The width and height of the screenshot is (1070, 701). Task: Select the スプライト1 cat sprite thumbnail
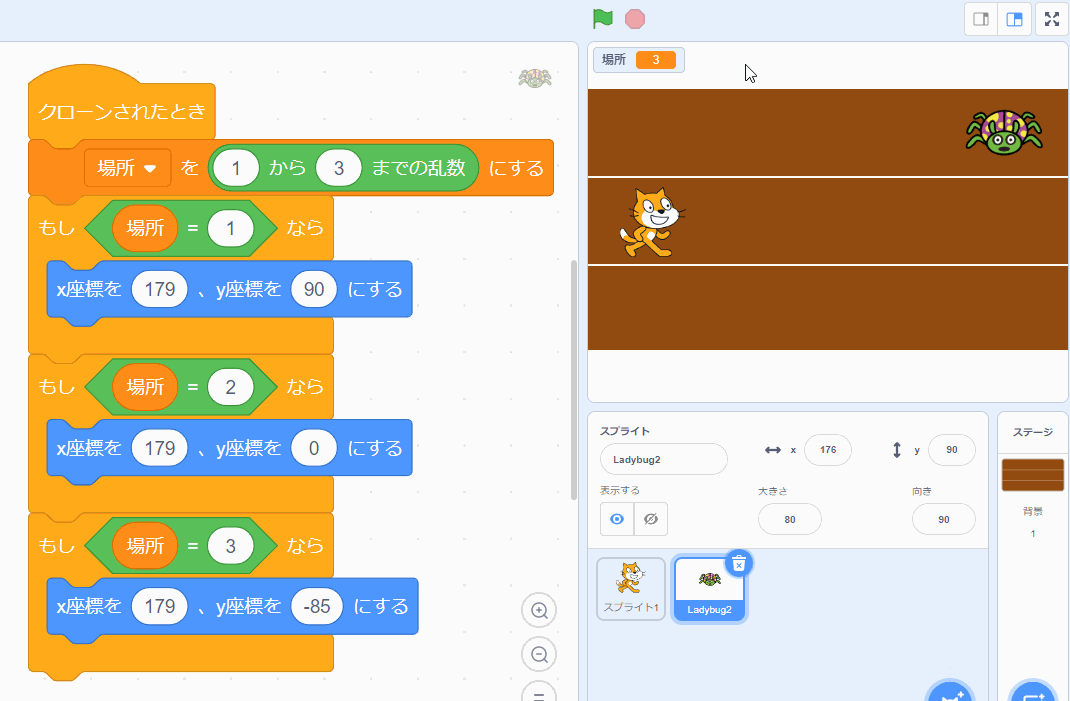click(x=631, y=588)
